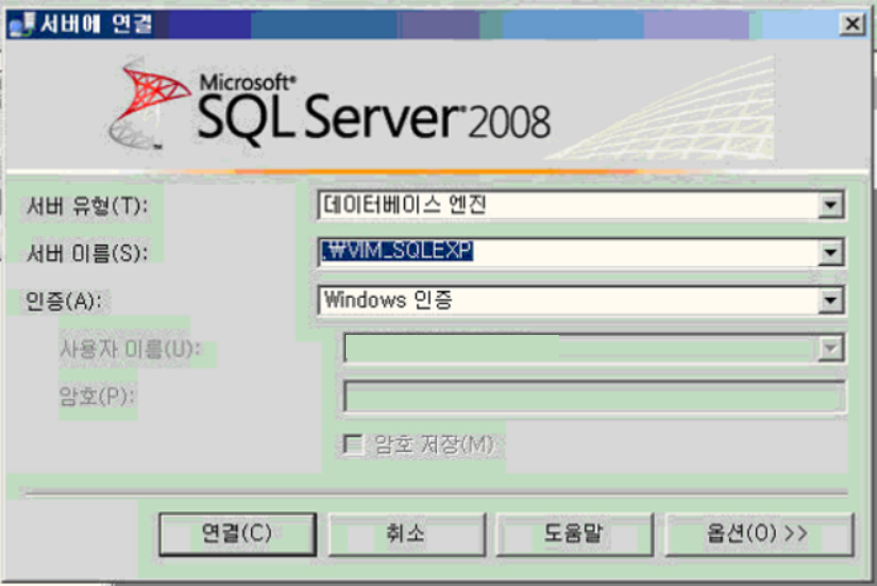Screen dimensions: 877x586
Task: Click the 서버 이름(S): label
Action: (x=87, y=254)
